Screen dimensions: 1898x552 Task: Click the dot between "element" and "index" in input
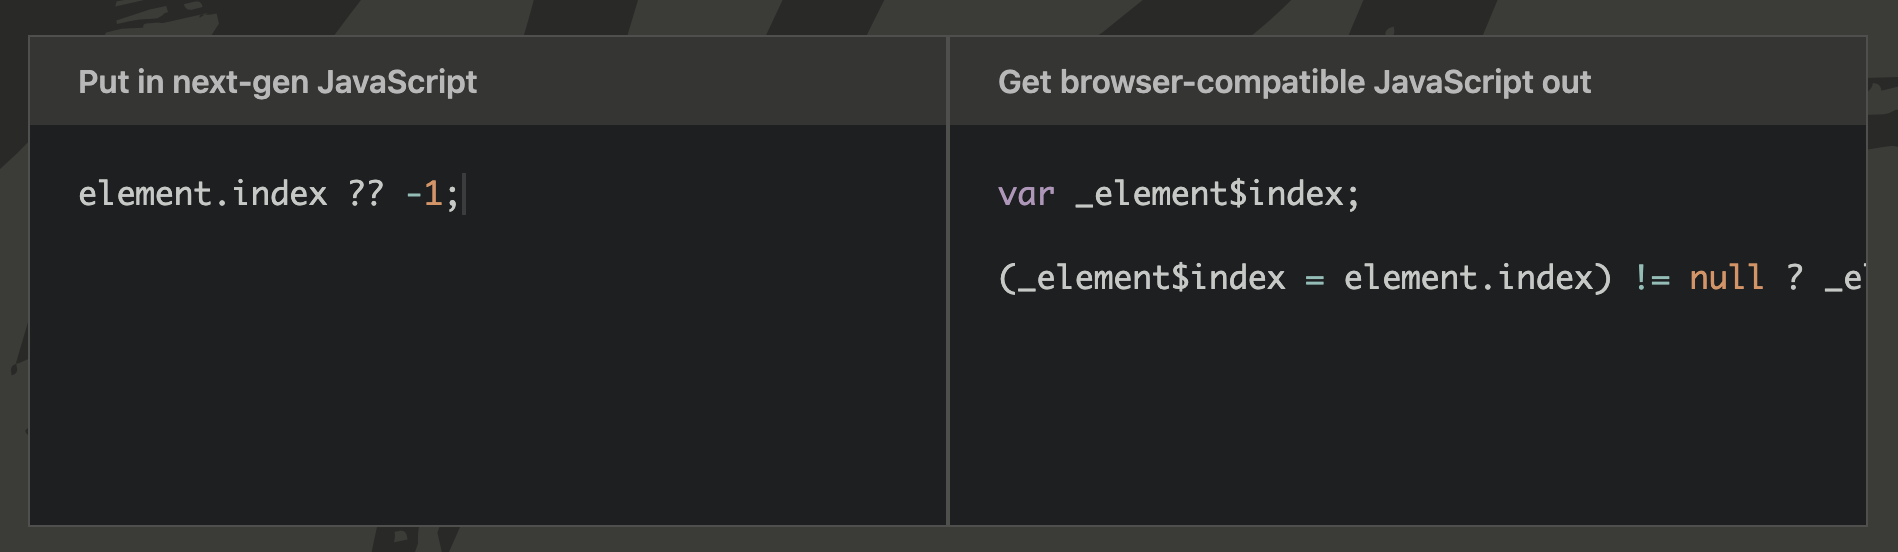coord(222,194)
